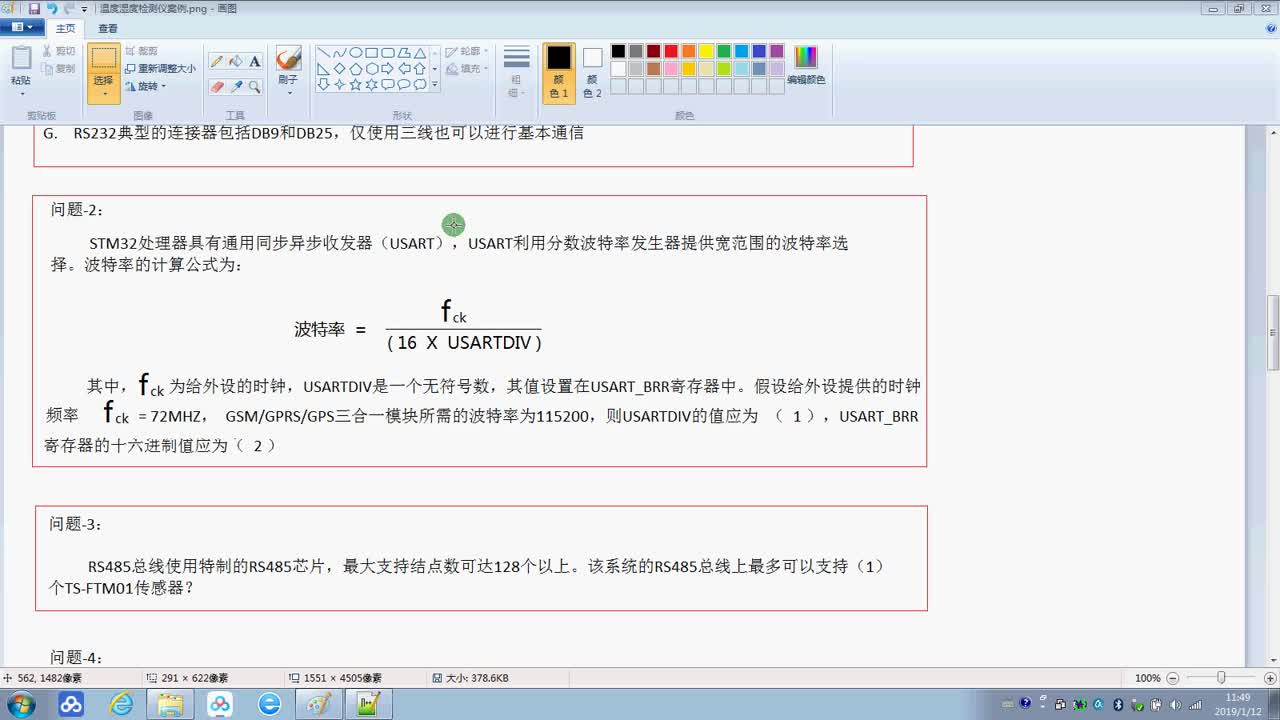
Task: Open the Size (粗细) line thickness dropdown
Action: (516, 72)
